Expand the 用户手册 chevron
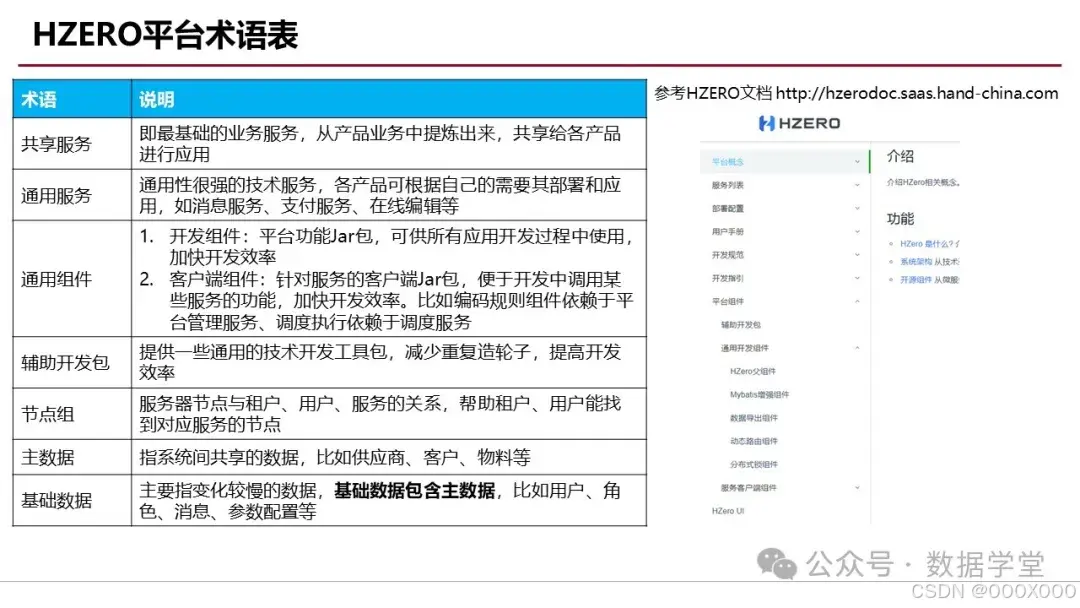Image resolution: width=1080 pixels, height=608 pixels. point(858,231)
